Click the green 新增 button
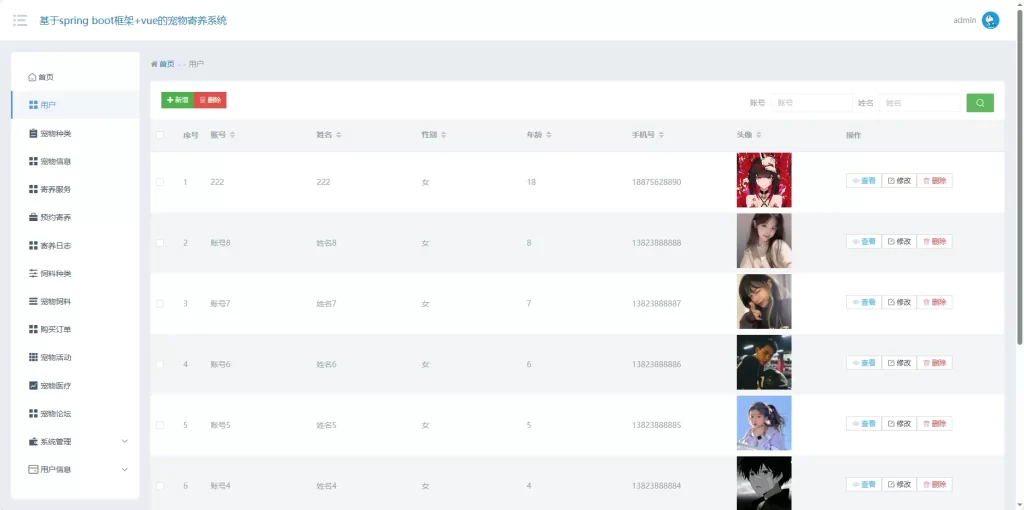The width and height of the screenshot is (1024, 510). pos(177,100)
